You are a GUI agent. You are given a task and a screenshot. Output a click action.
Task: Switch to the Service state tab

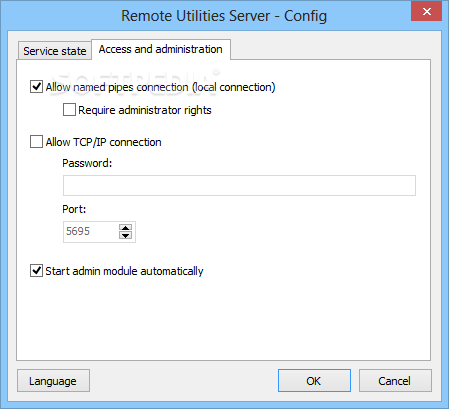pyautogui.click(x=55, y=51)
